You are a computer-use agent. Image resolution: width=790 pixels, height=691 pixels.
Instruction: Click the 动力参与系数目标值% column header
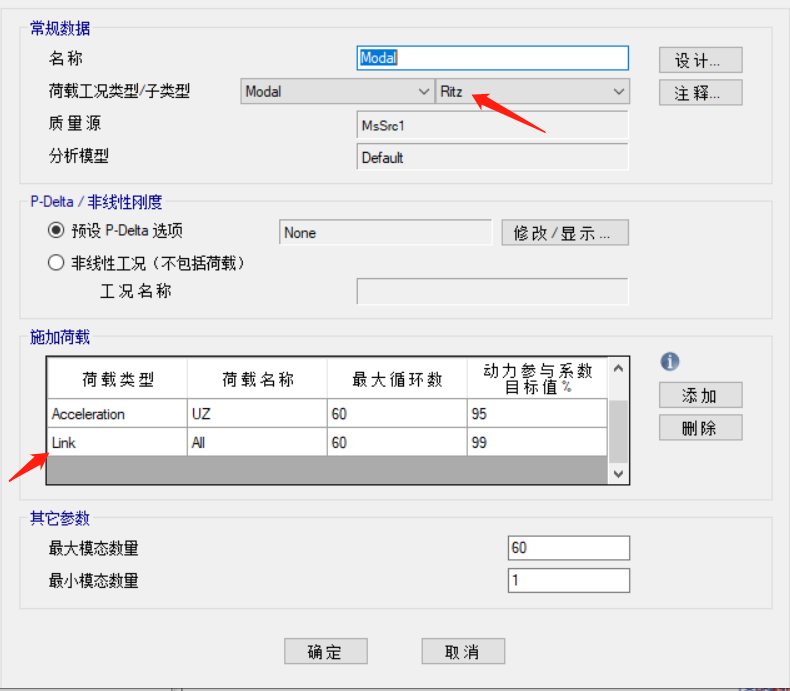[x=537, y=379]
